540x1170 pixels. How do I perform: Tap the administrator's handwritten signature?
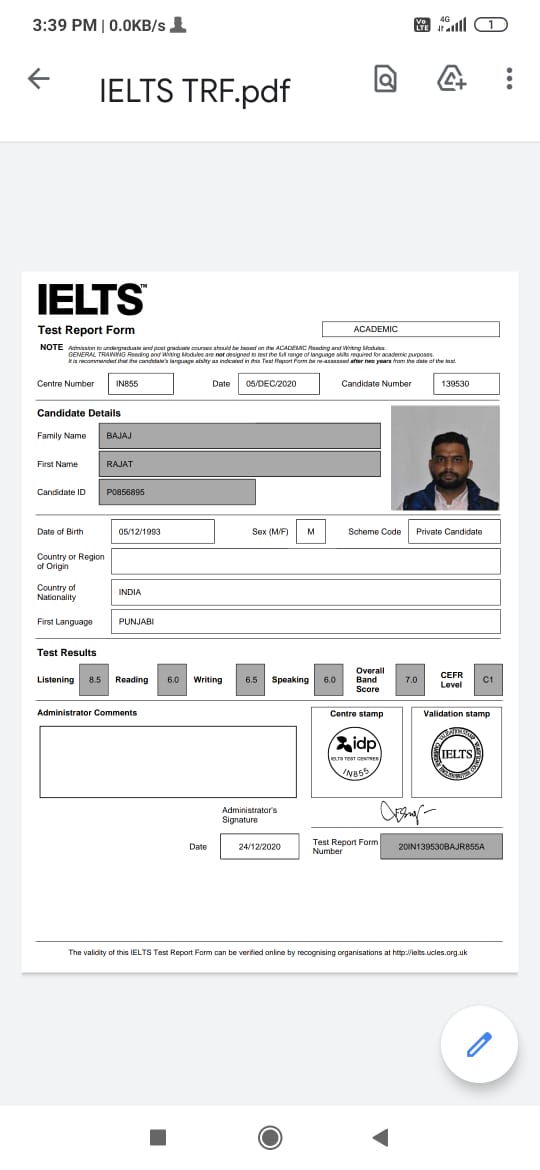coord(406,811)
